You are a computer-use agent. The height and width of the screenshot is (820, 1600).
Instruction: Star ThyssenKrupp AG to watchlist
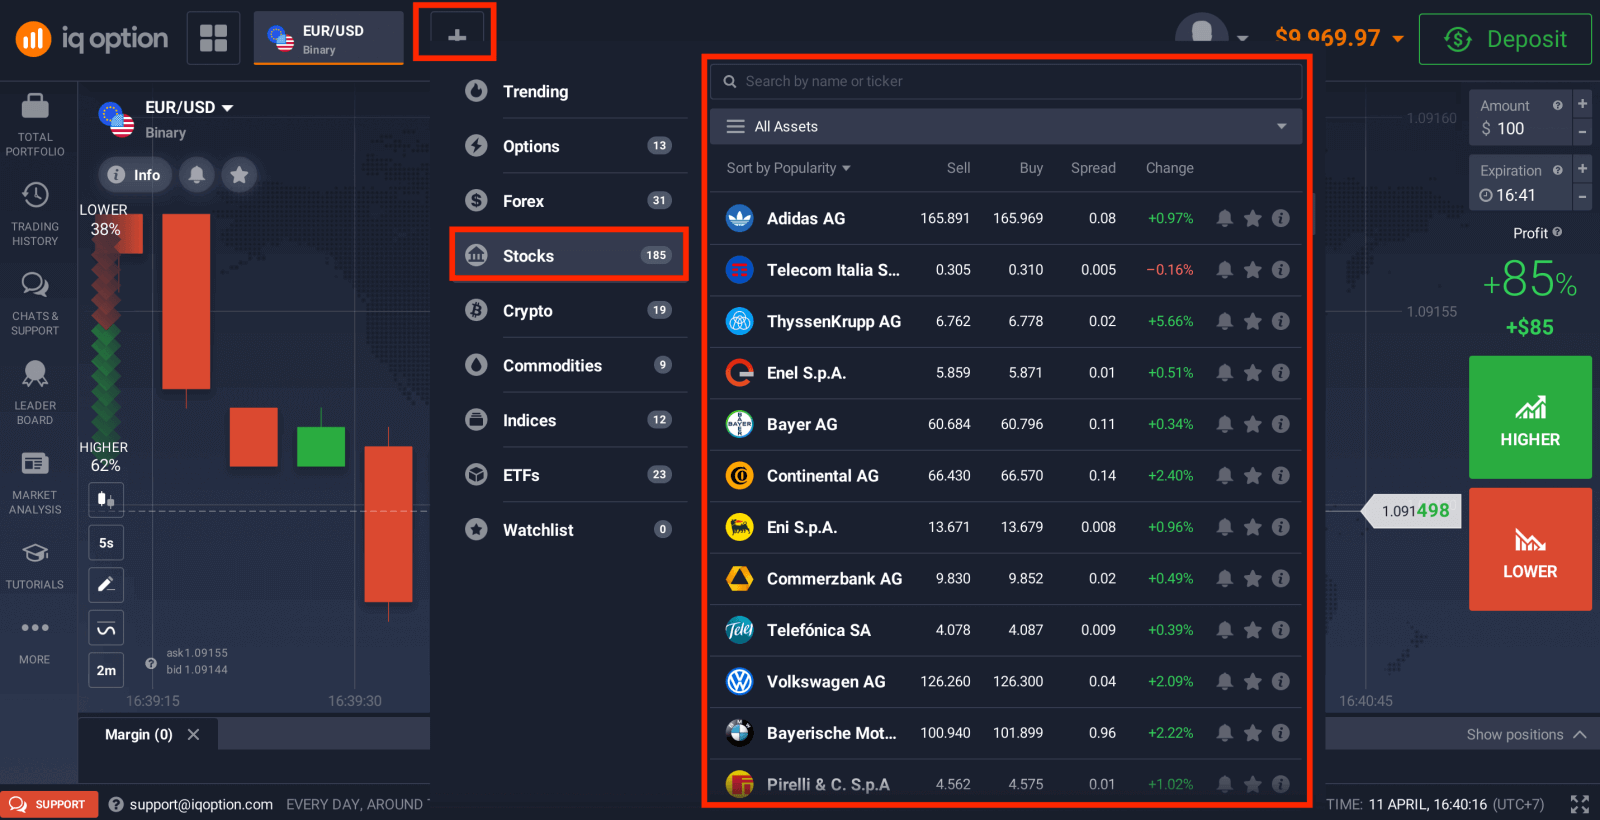[1252, 321]
